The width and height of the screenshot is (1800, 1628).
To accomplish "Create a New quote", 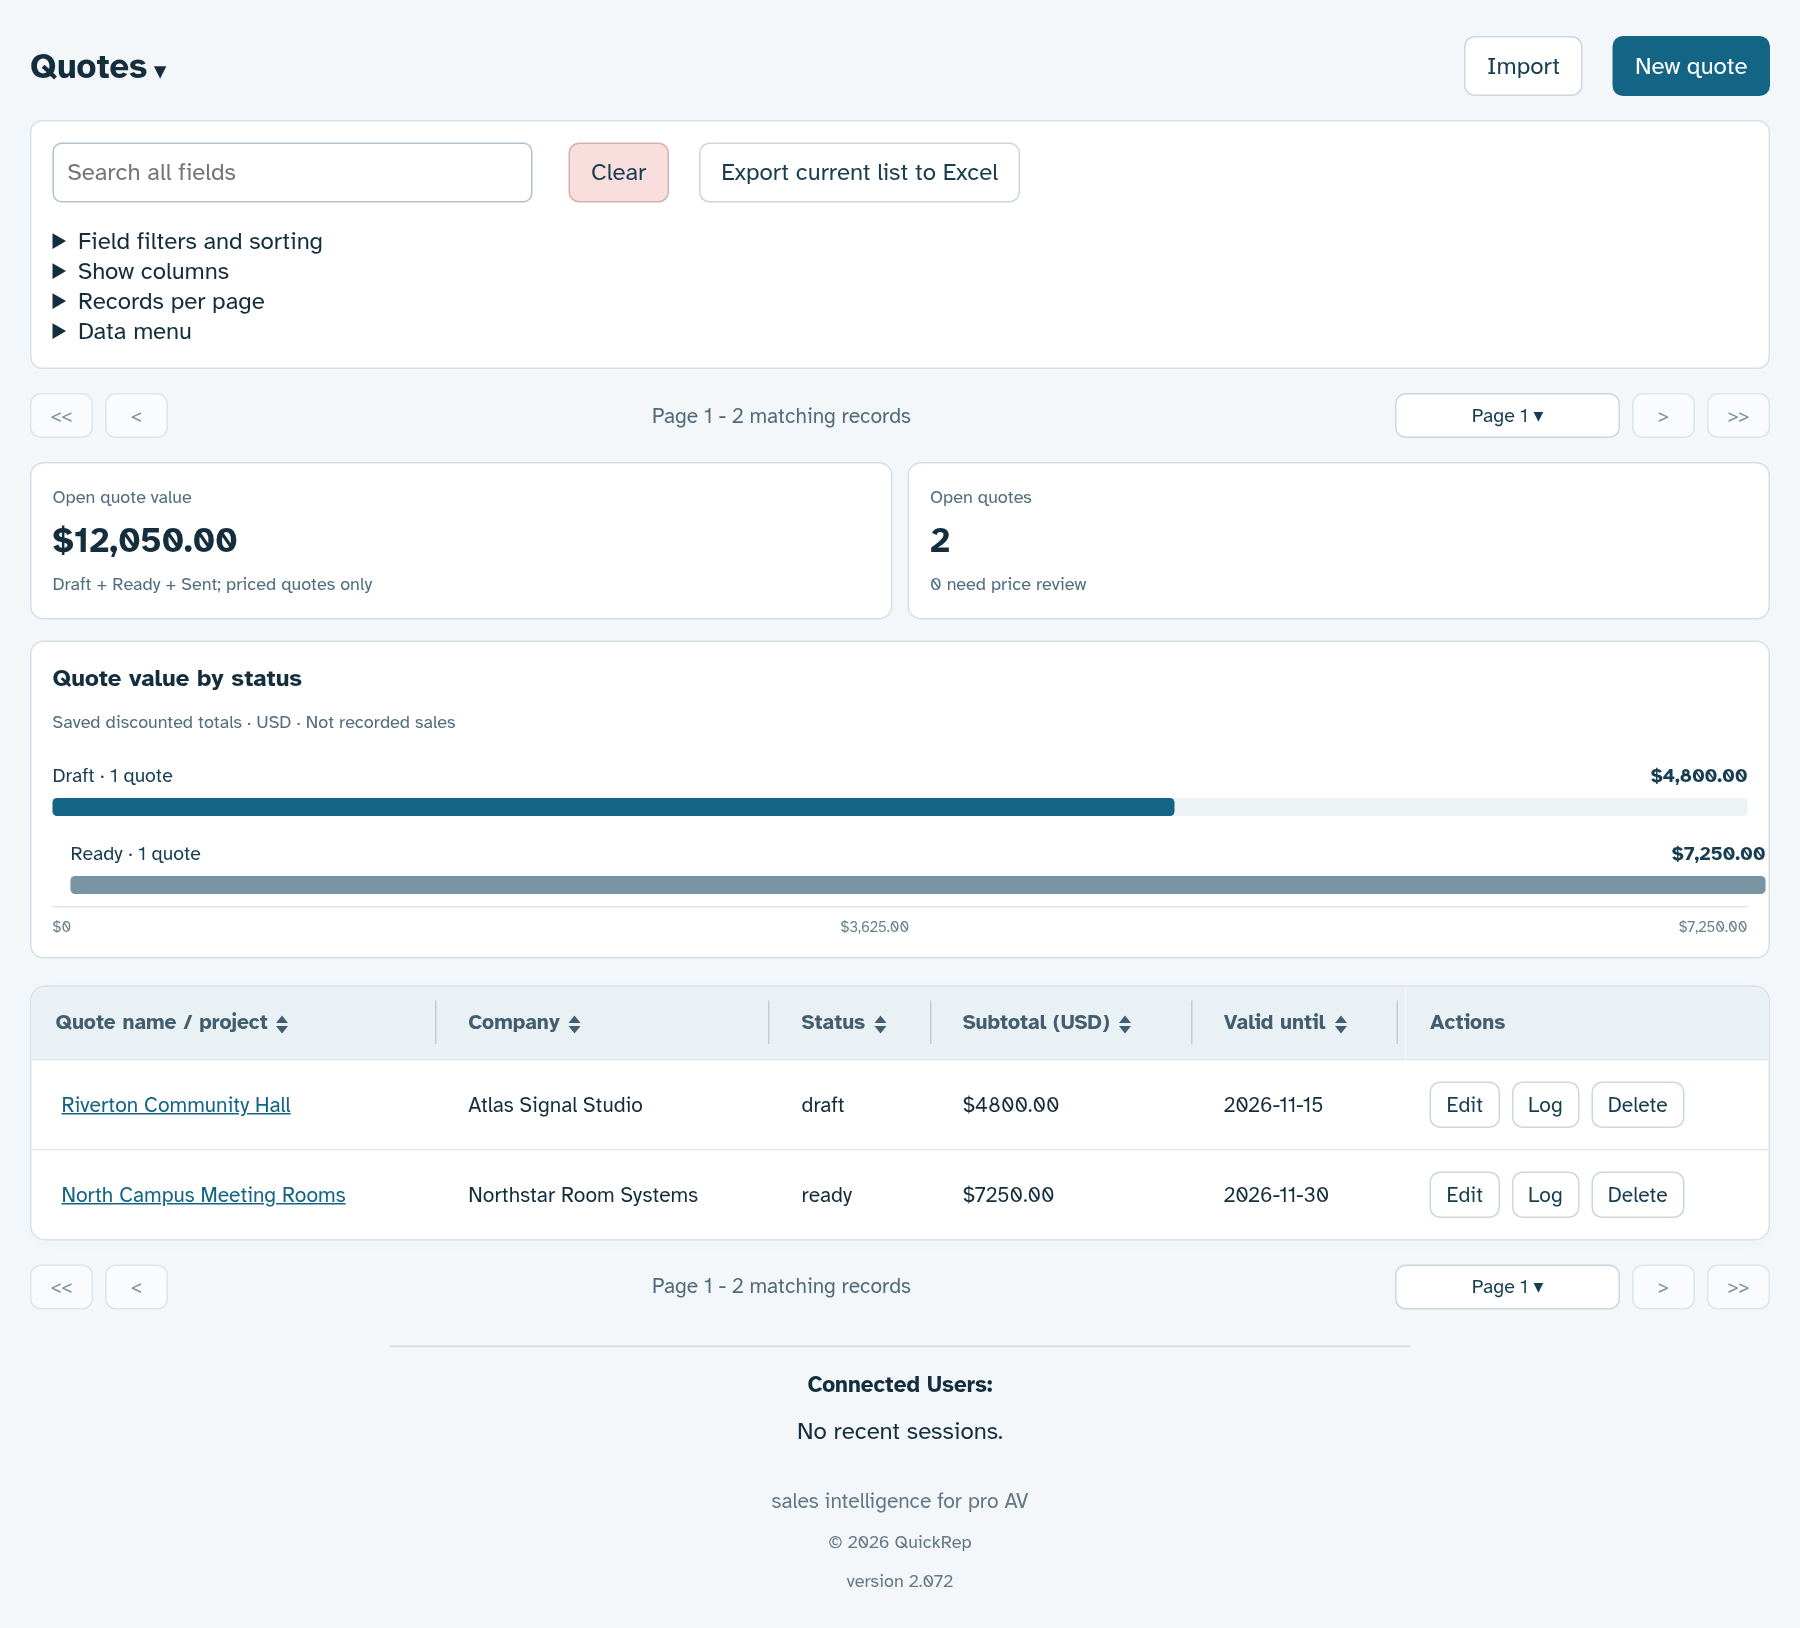I will (1691, 66).
